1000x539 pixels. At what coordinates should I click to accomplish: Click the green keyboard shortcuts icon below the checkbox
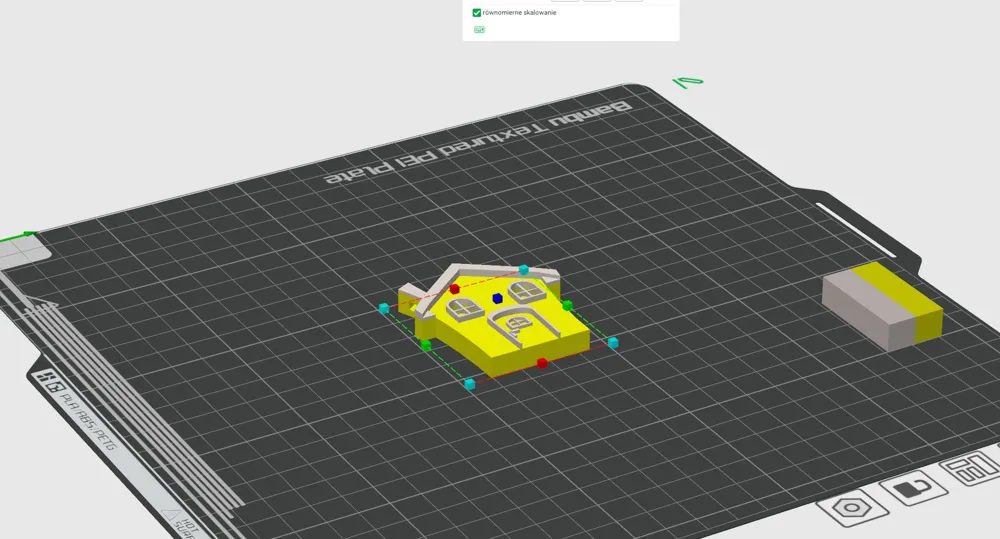(480, 29)
